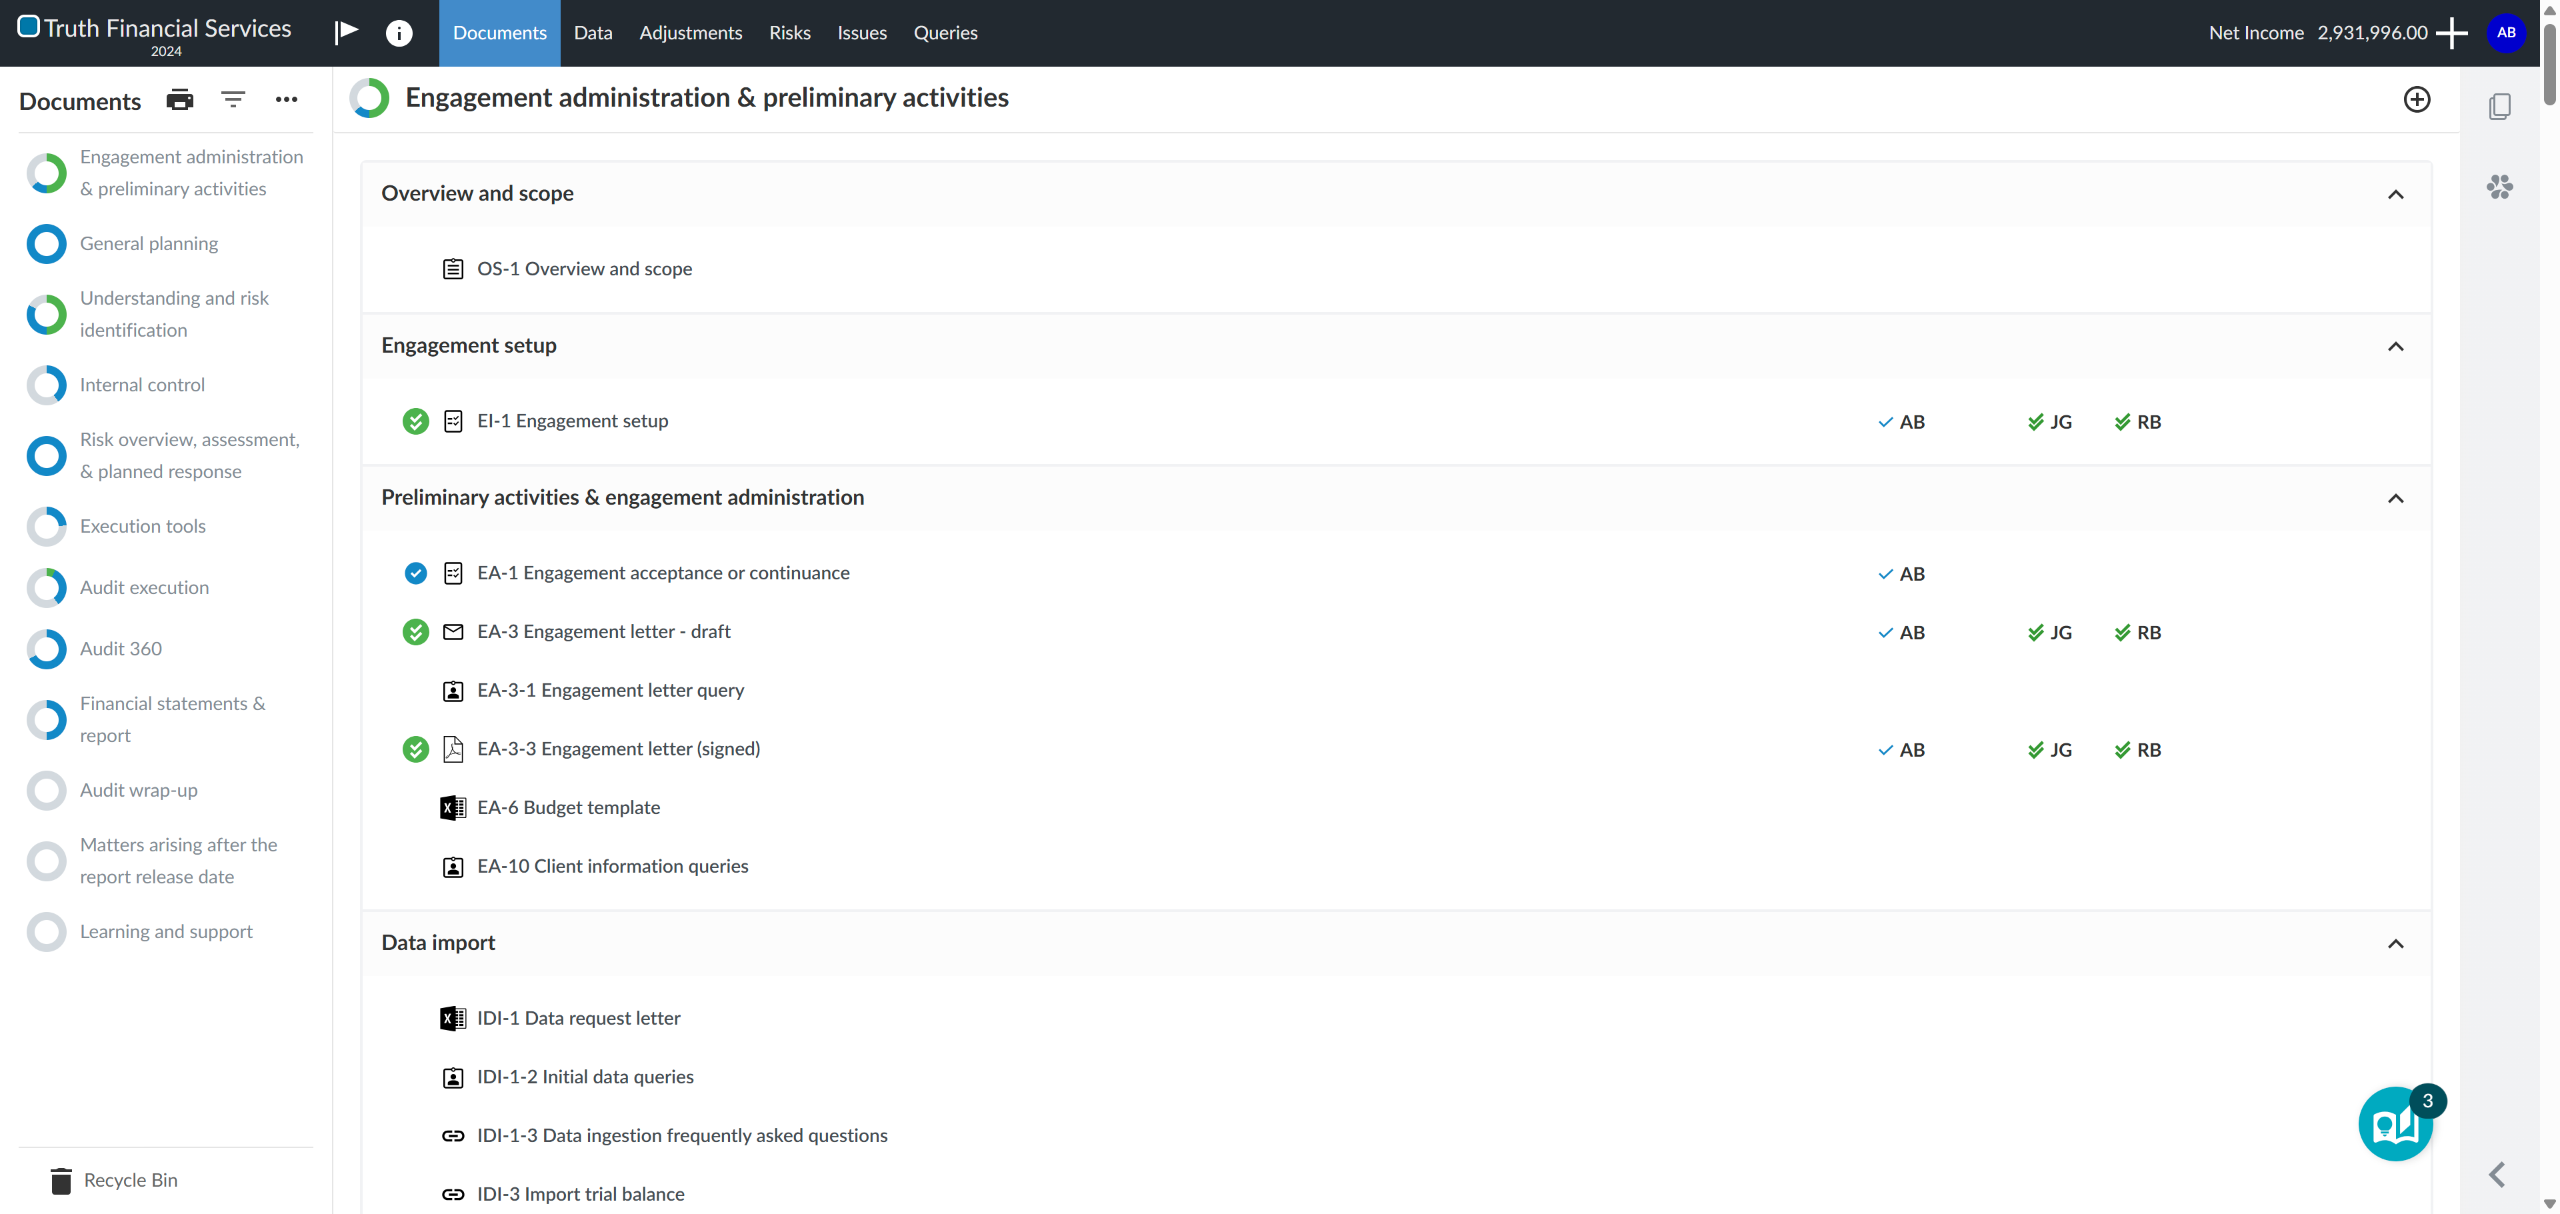Toggle blue completion check on EA-1 Engagement acceptance
The image size is (2560, 1214).
(x=415, y=574)
